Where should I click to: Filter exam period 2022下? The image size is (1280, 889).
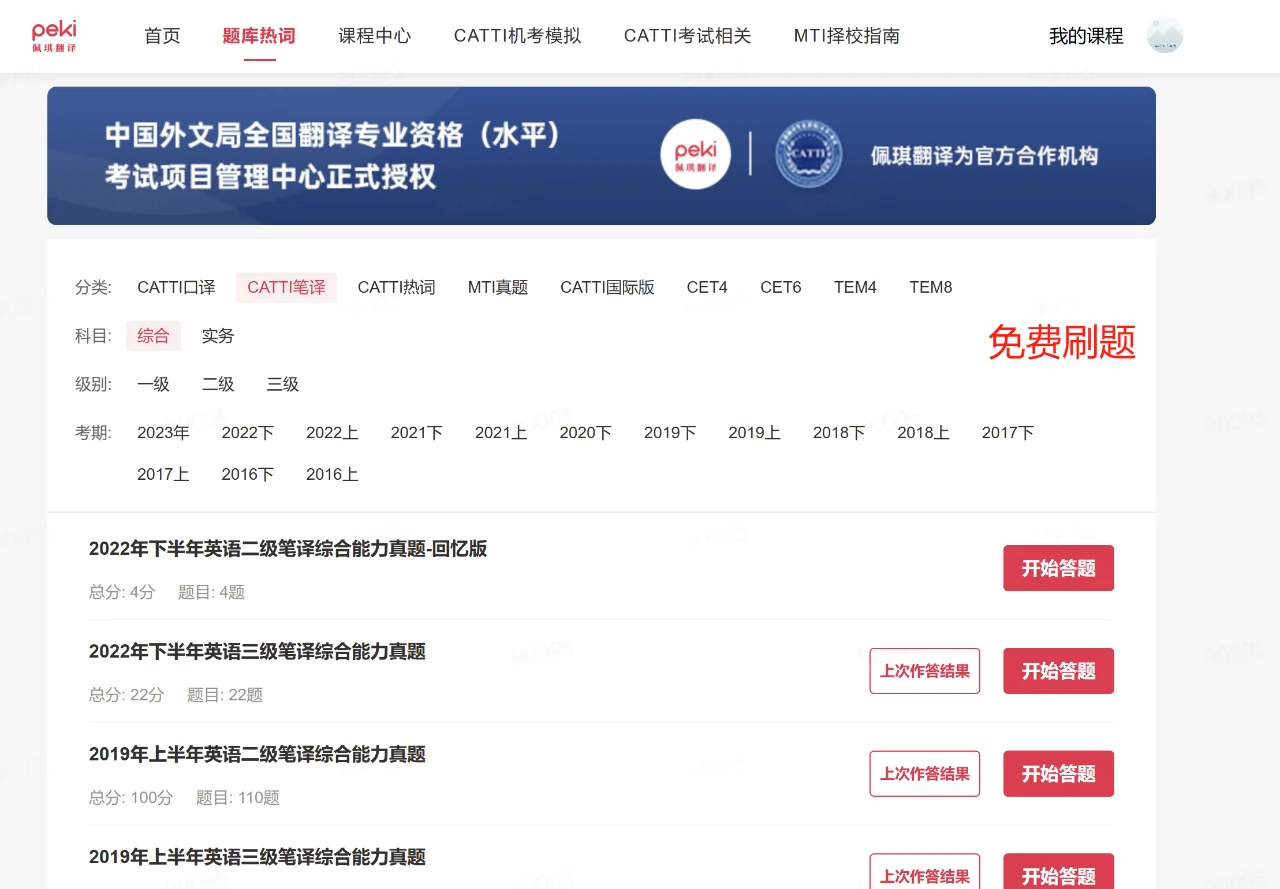[x=247, y=433]
